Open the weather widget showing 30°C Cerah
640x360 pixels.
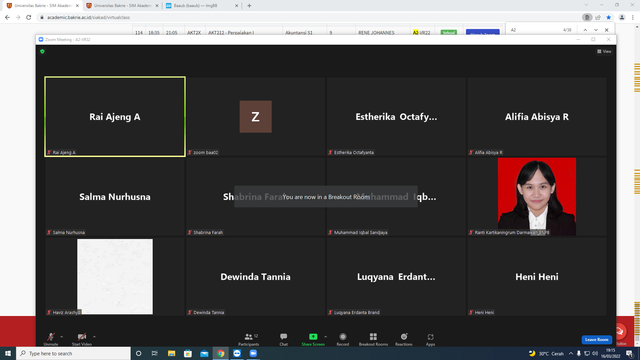[x=546, y=353]
